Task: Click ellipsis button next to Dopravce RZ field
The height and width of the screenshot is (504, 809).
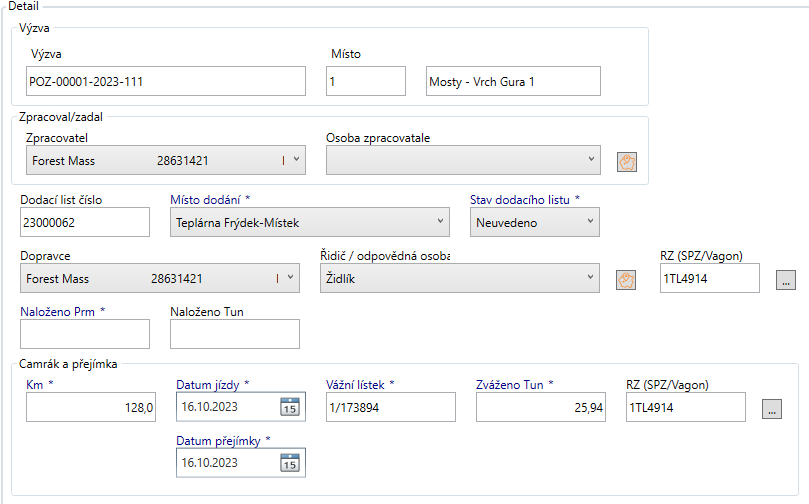Action: (x=786, y=280)
